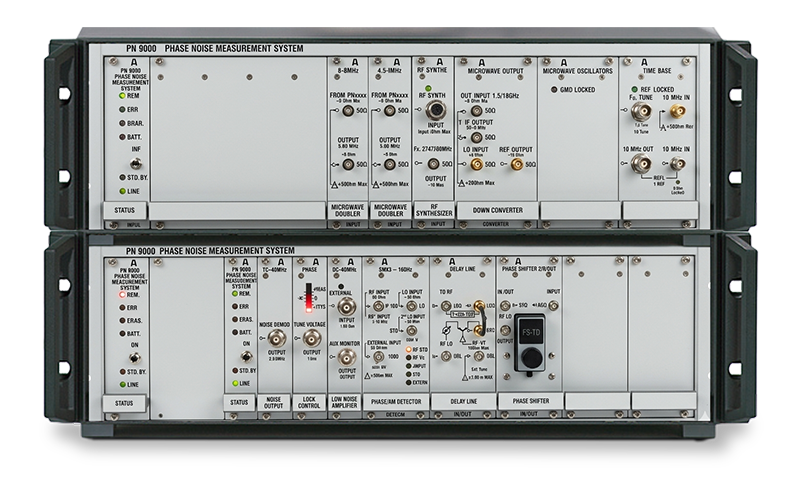Tap the NOISE OUTPUT module label
This screenshot has width=800, height=487.
pyautogui.click(x=273, y=402)
